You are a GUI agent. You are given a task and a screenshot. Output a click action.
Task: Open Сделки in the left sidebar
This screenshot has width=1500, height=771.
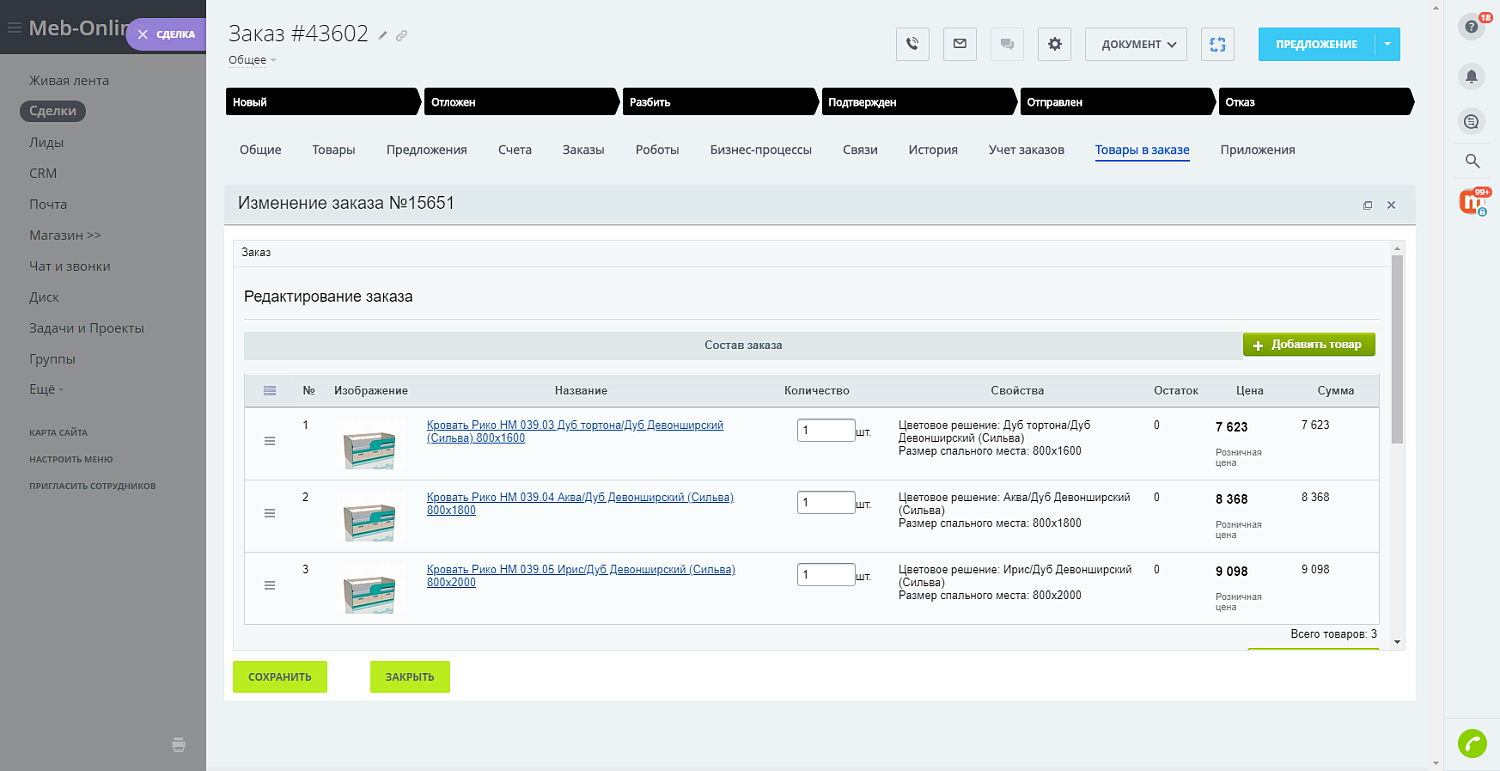coord(52,111)
